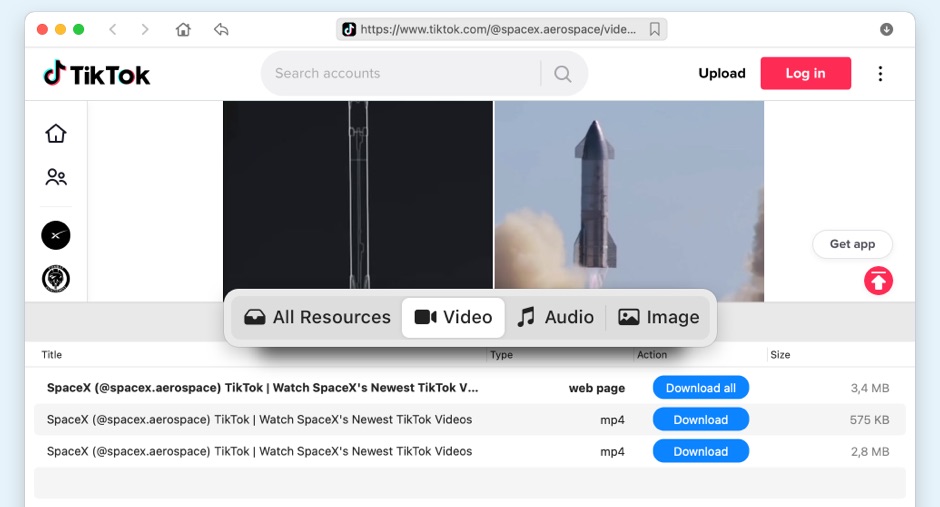Image resolution: width=940 pixels, height=507 pixels.
Task: Click the TikTok logo
Action: [x=97, y=74]
